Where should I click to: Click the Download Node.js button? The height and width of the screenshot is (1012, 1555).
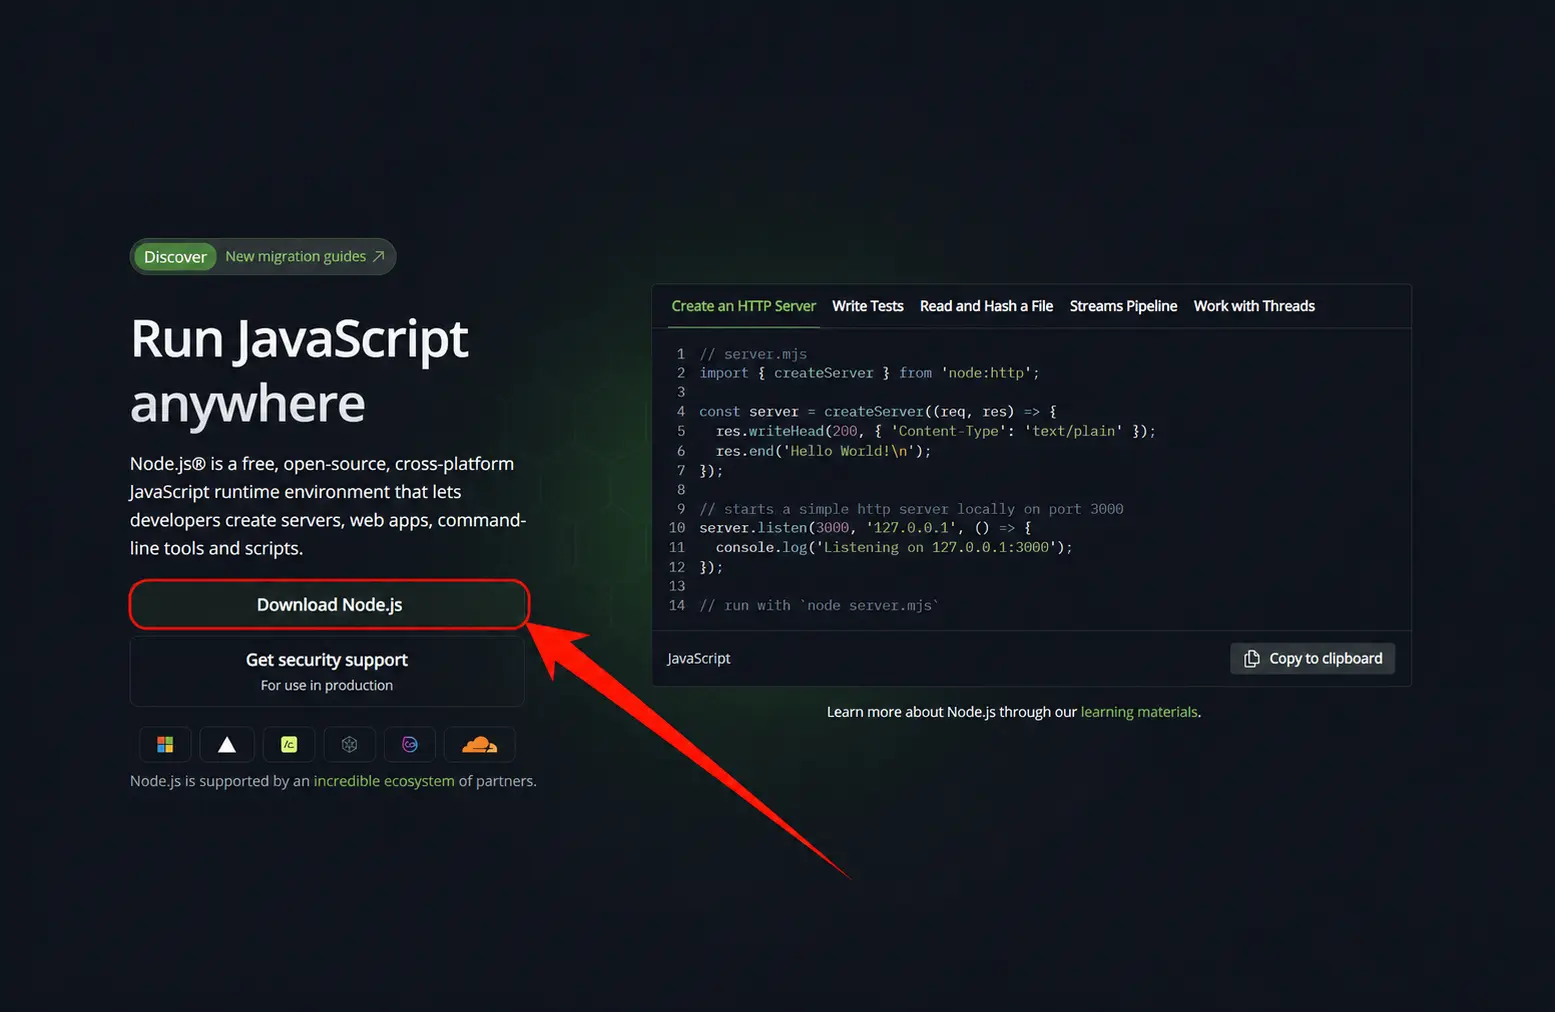329,604
